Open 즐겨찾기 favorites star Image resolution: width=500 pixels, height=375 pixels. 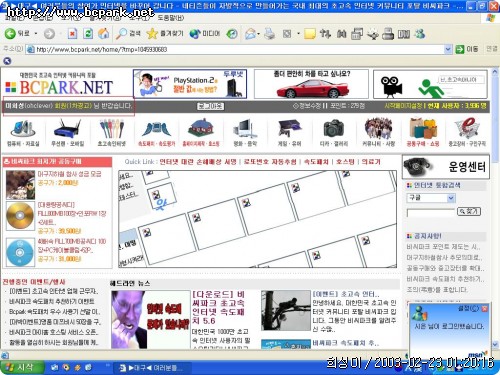[x=165, y=34]
